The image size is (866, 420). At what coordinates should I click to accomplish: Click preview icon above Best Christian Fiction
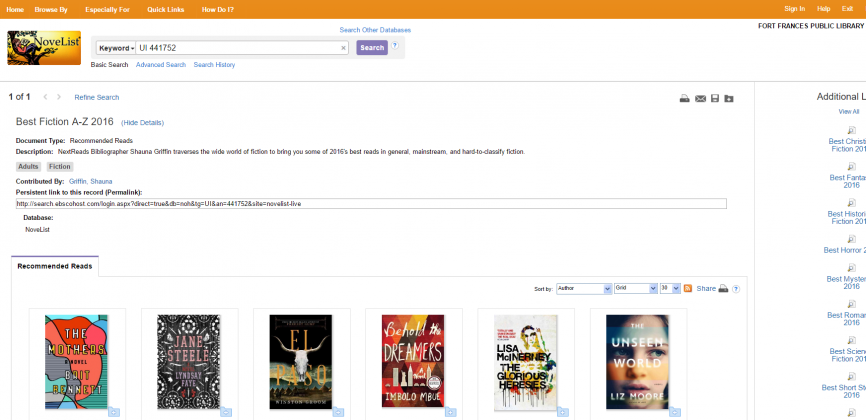[x=852, y=130]
